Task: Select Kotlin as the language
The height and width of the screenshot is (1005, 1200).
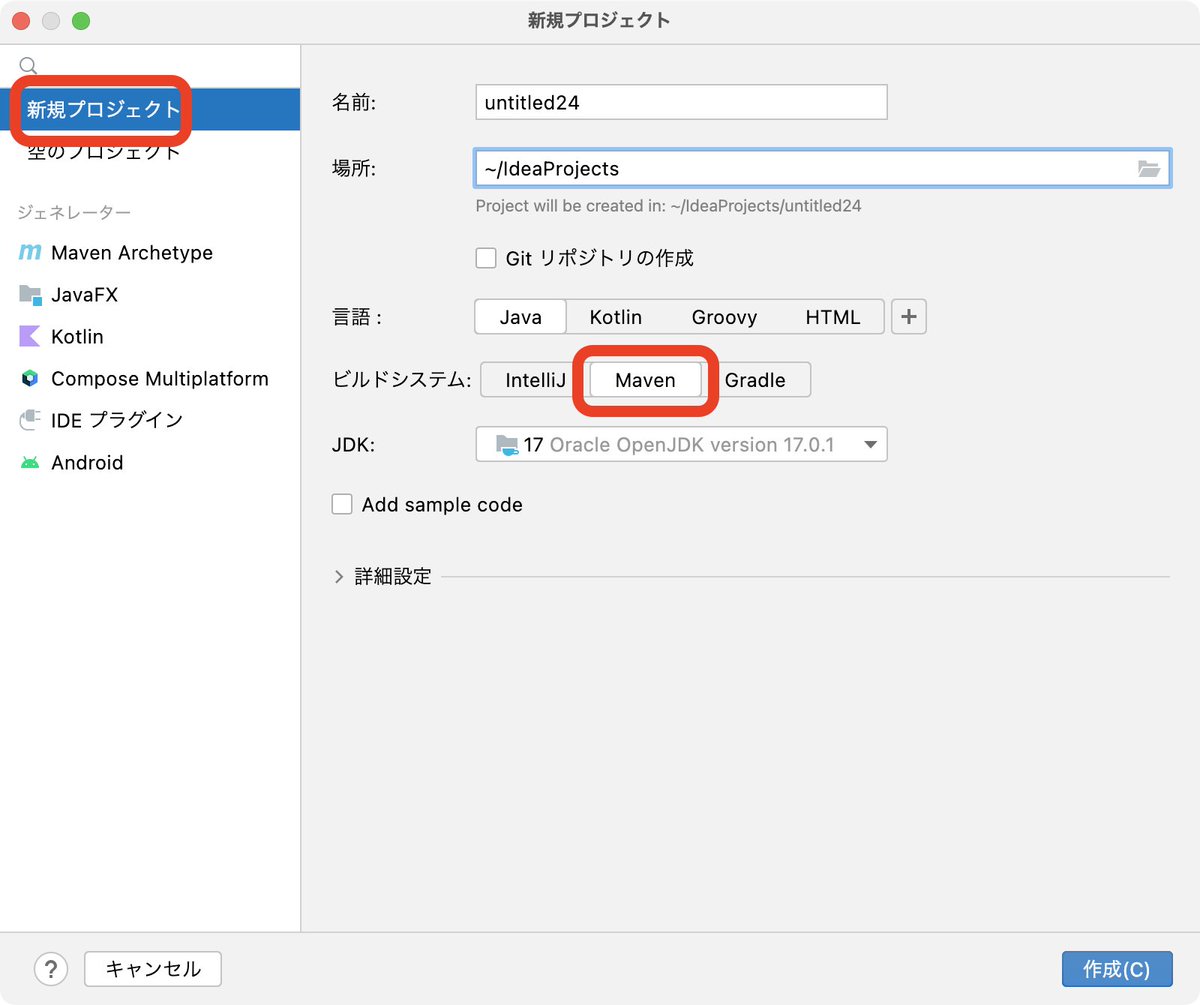Action: (616, 317)
